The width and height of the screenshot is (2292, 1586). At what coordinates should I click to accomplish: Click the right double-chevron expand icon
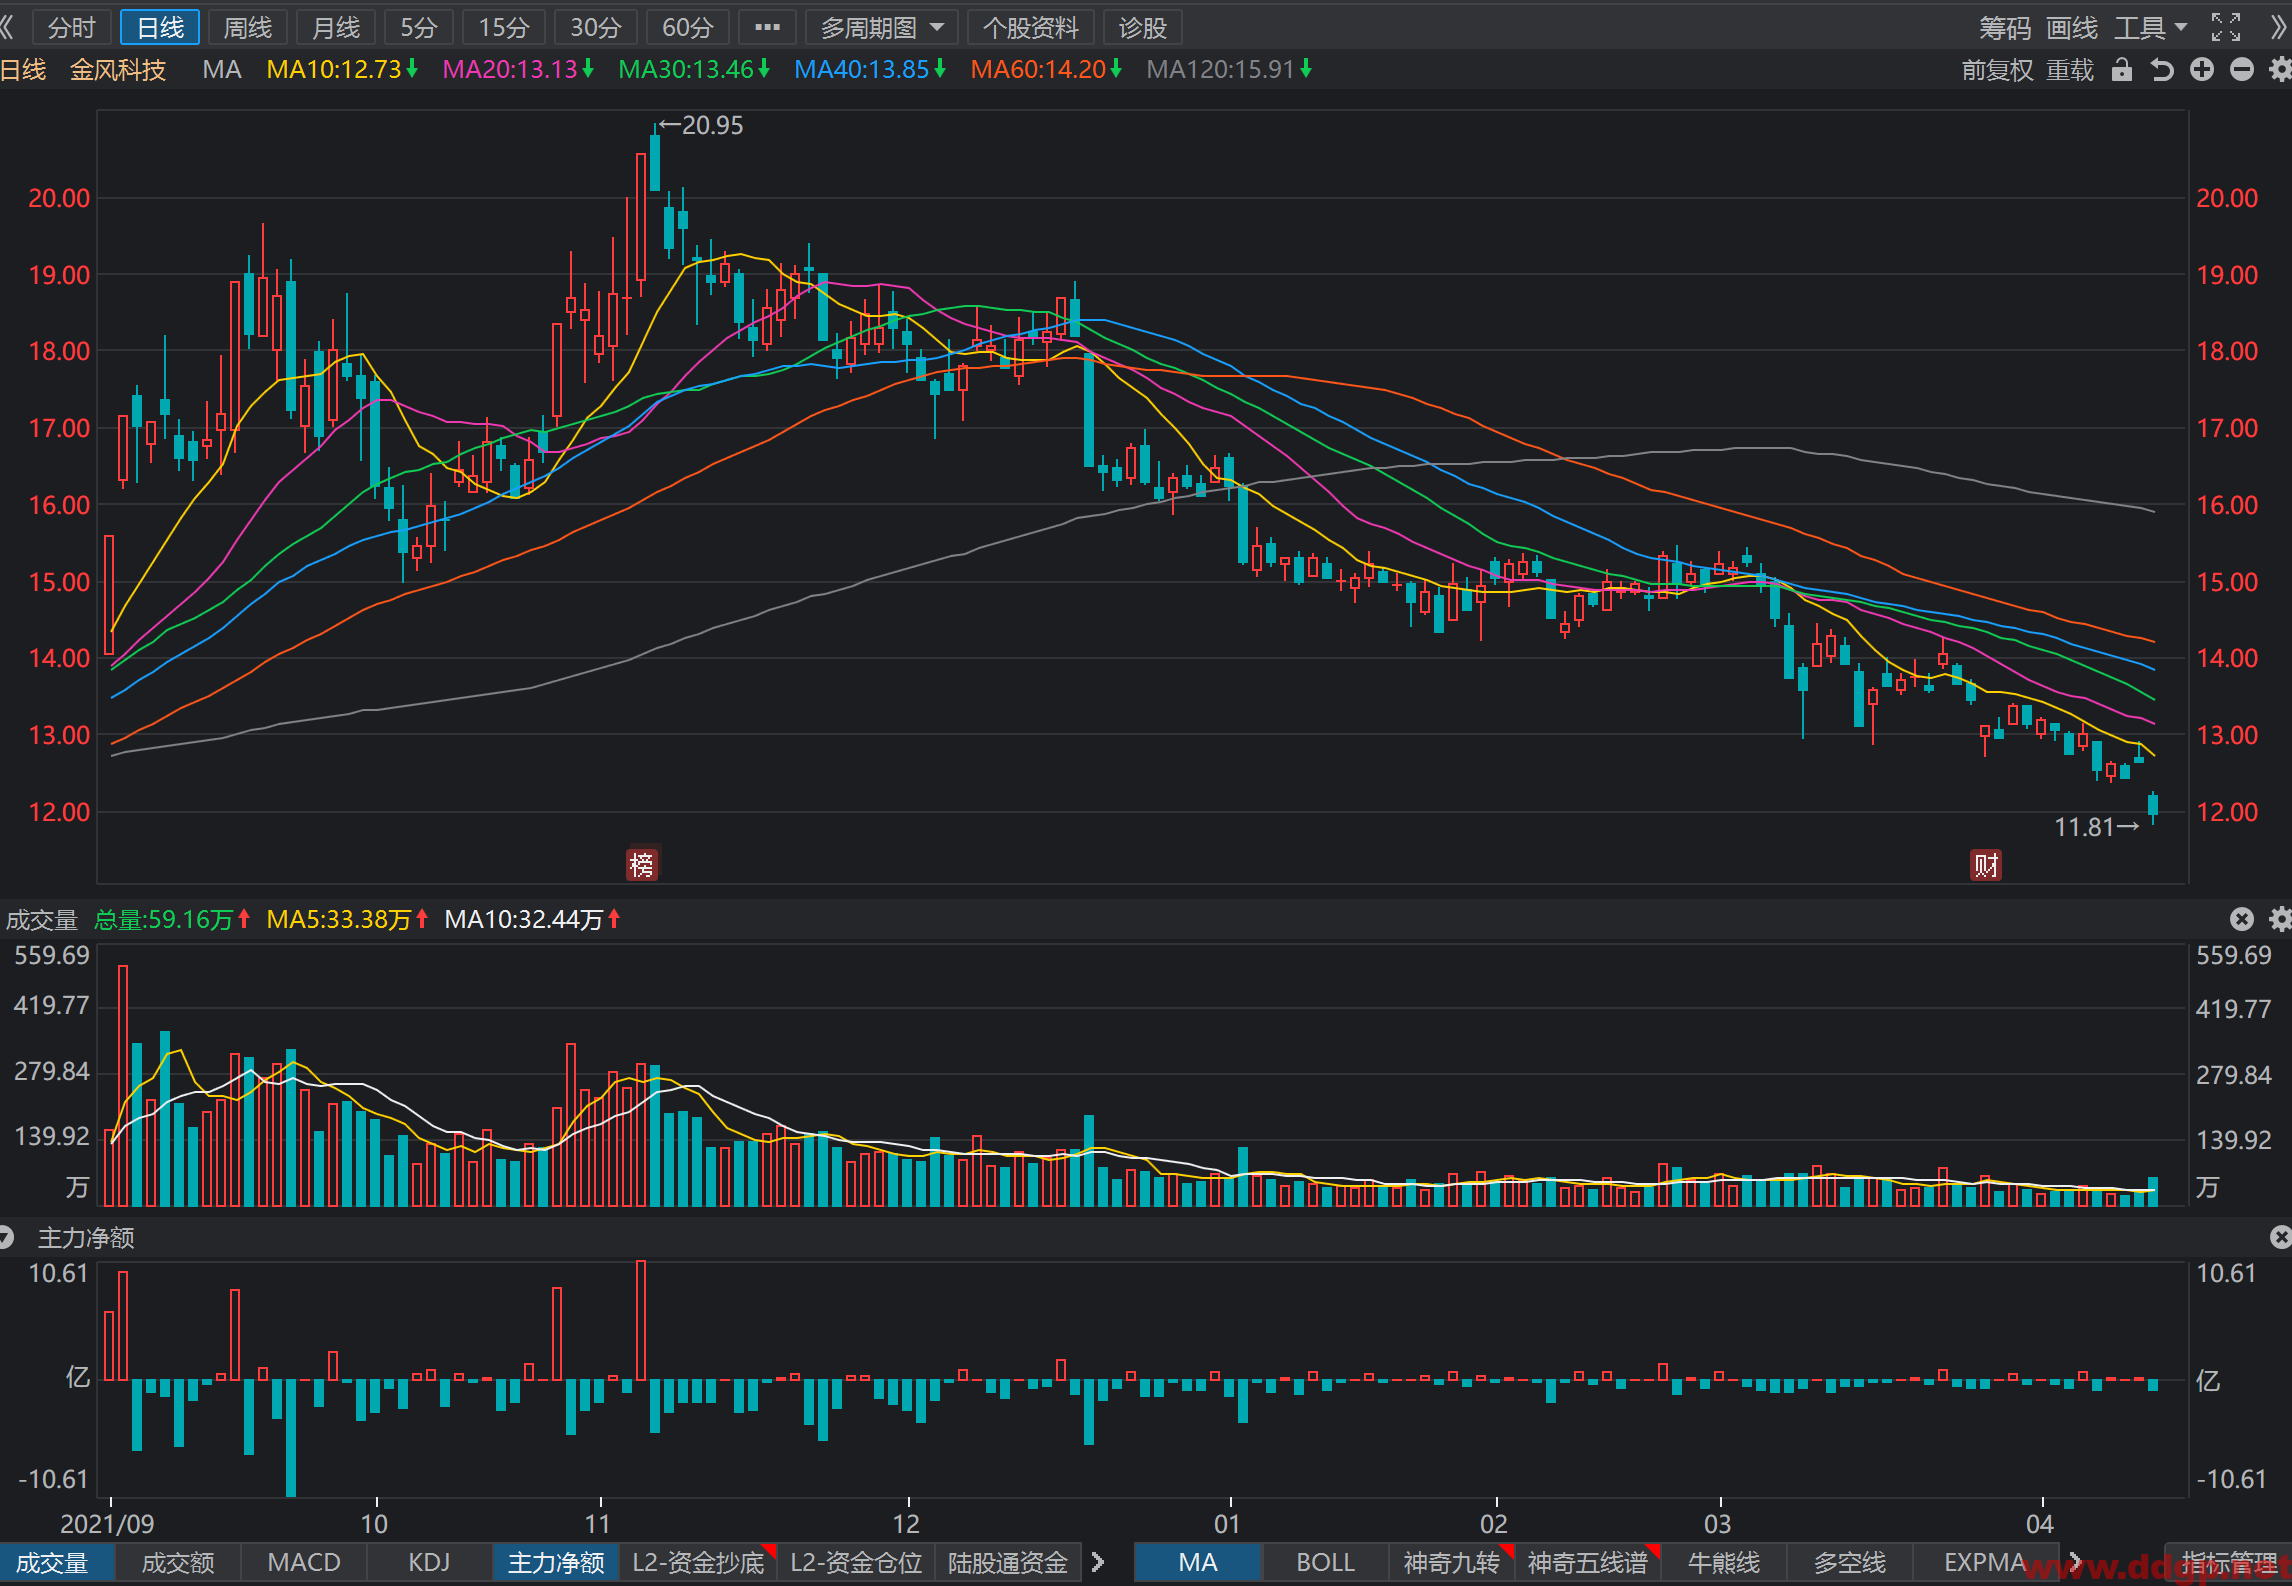pyautogui.click(x=2279, y=27)
